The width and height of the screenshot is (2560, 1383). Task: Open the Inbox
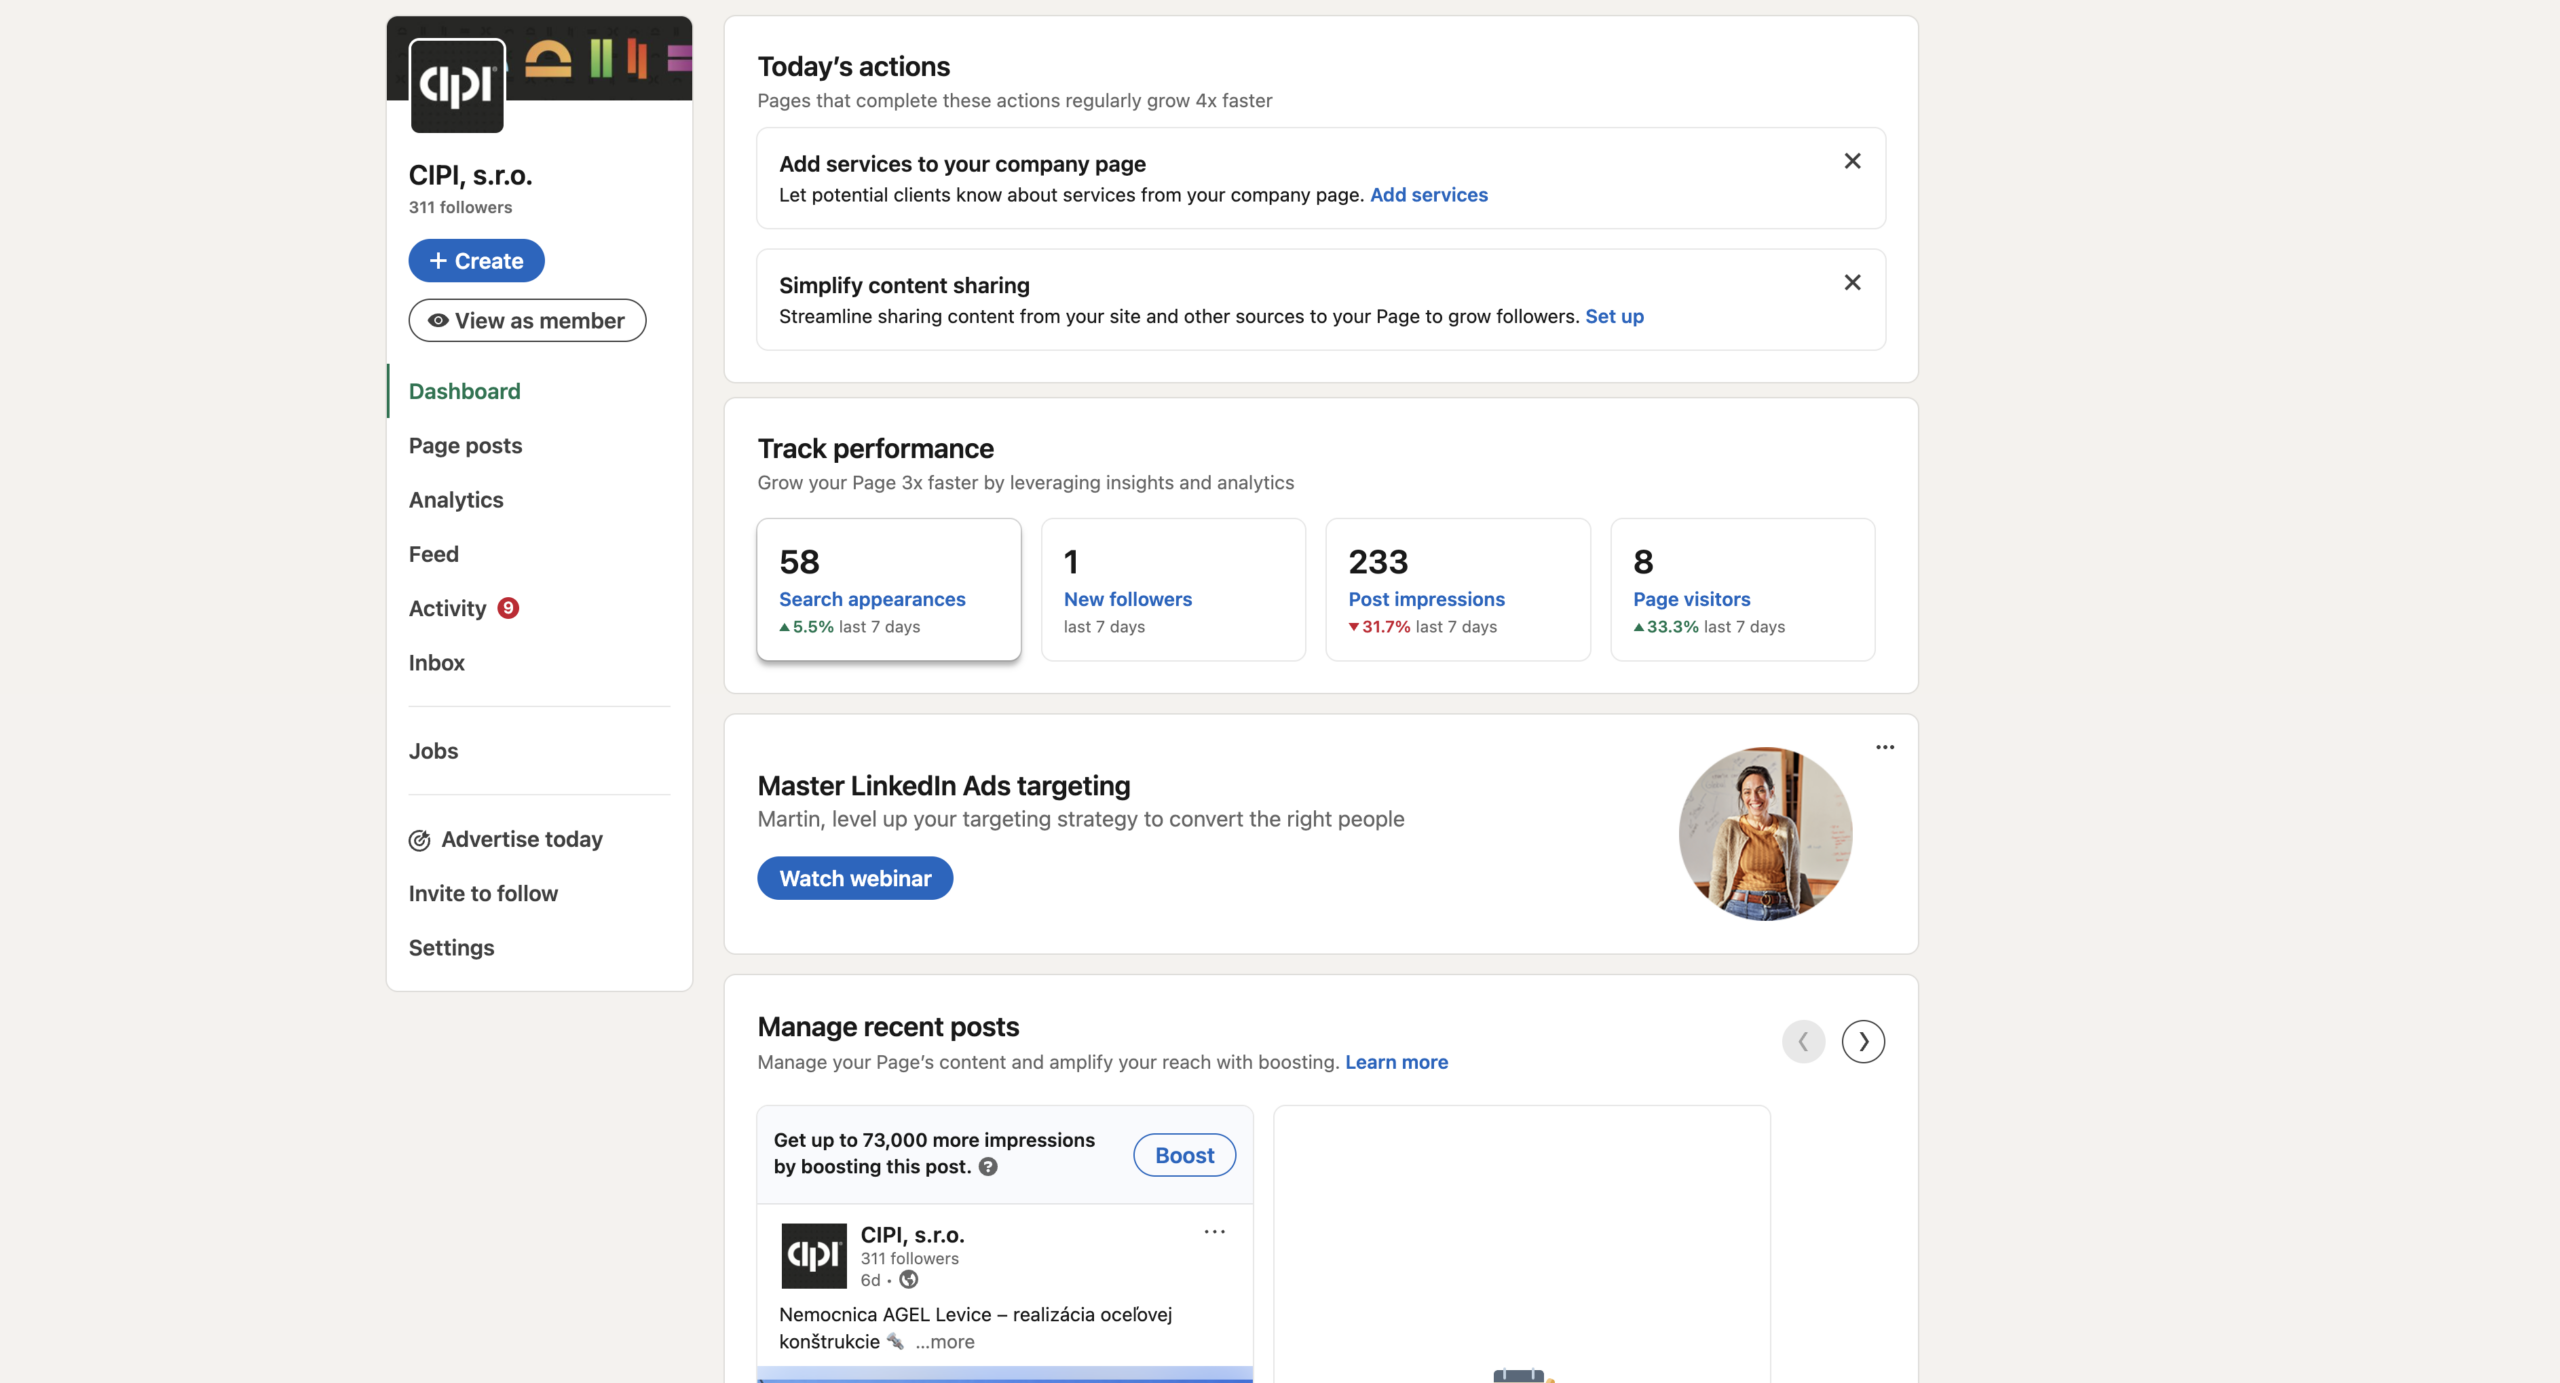(436, 663)
